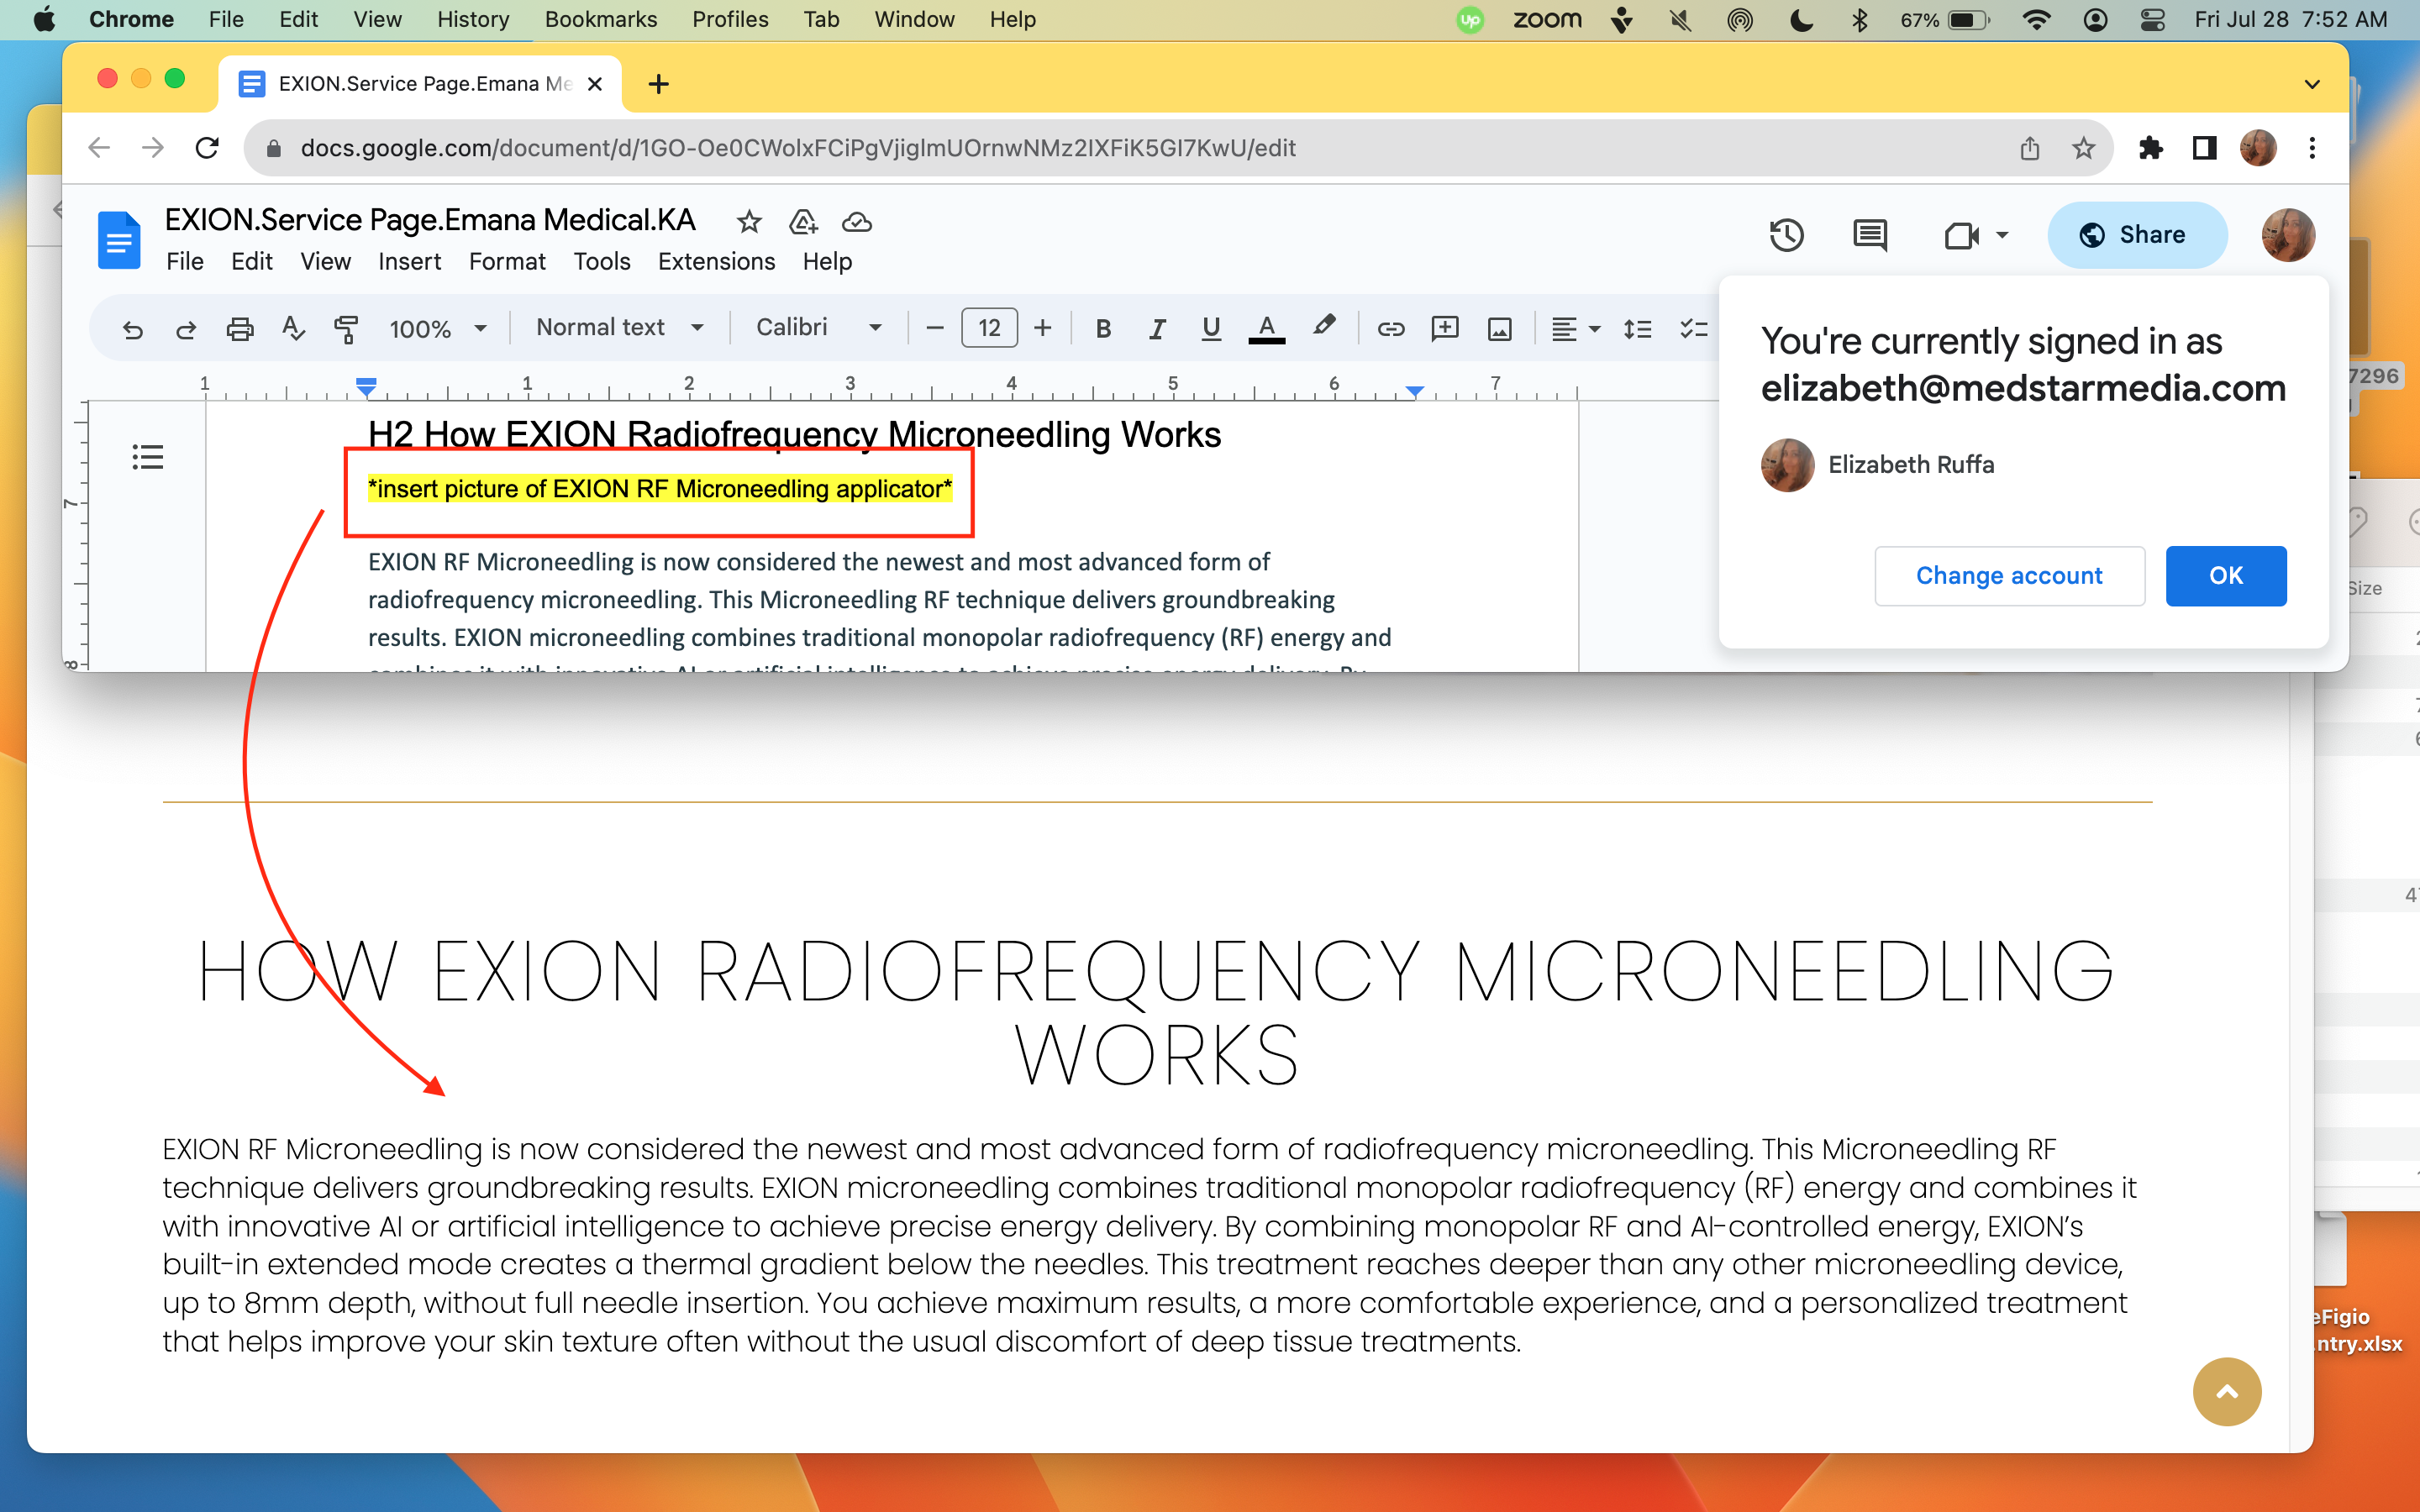Click the paint format roller icon
Viewport: 2420px width, 1512px height.
pyautogui.click(x=346, y=328)
